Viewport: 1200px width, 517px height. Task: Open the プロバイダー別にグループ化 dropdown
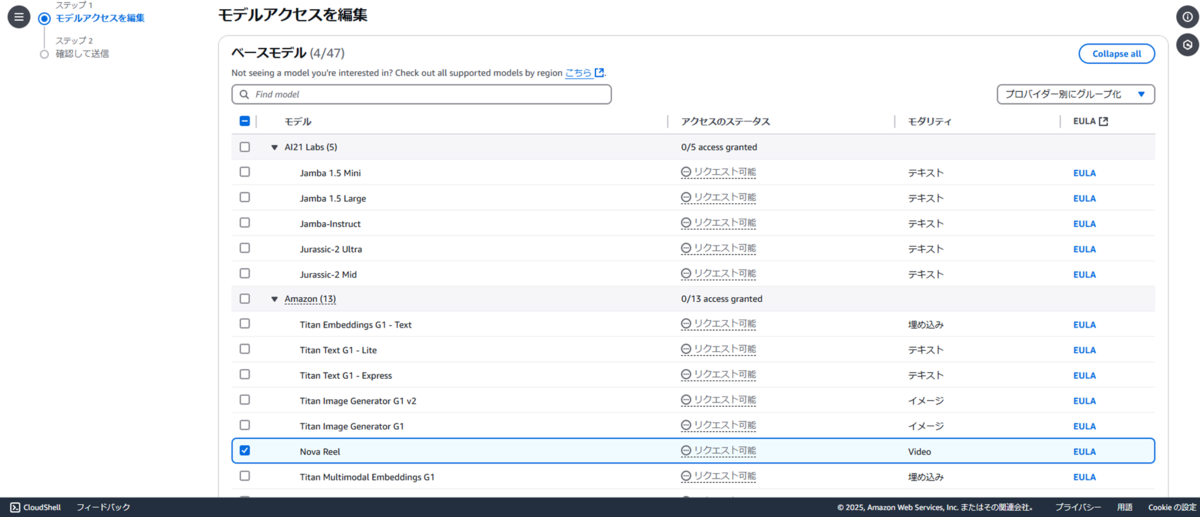(x=1075, y=94)
